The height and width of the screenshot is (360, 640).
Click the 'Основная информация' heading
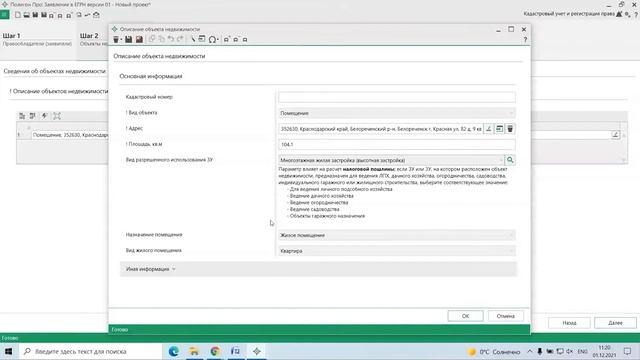click(x=151, y=76)
